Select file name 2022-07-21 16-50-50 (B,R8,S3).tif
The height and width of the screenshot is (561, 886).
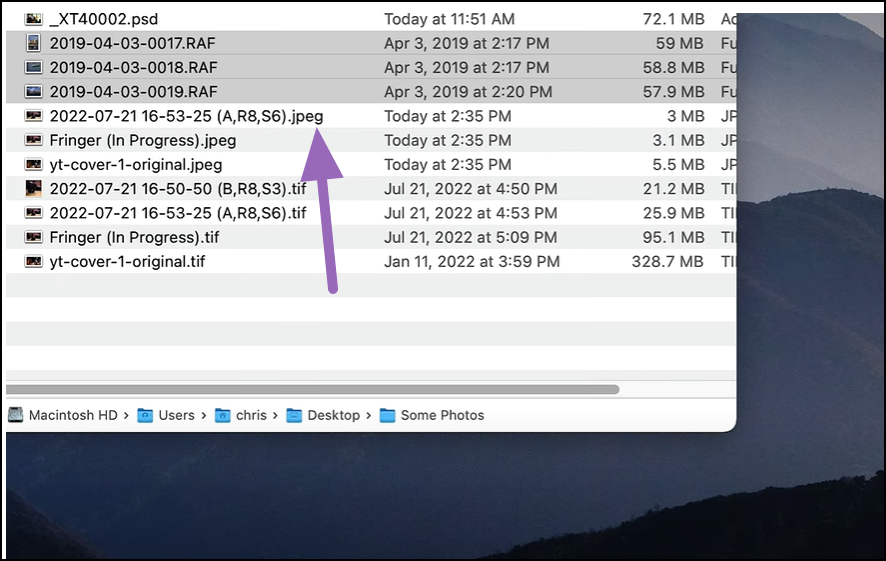tap(178, 189)
